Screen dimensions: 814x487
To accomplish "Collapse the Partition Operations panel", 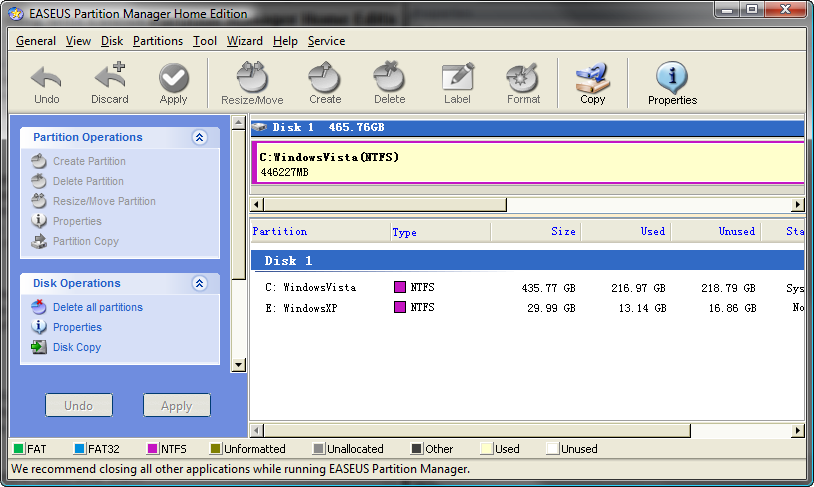I will click(199, 137).
